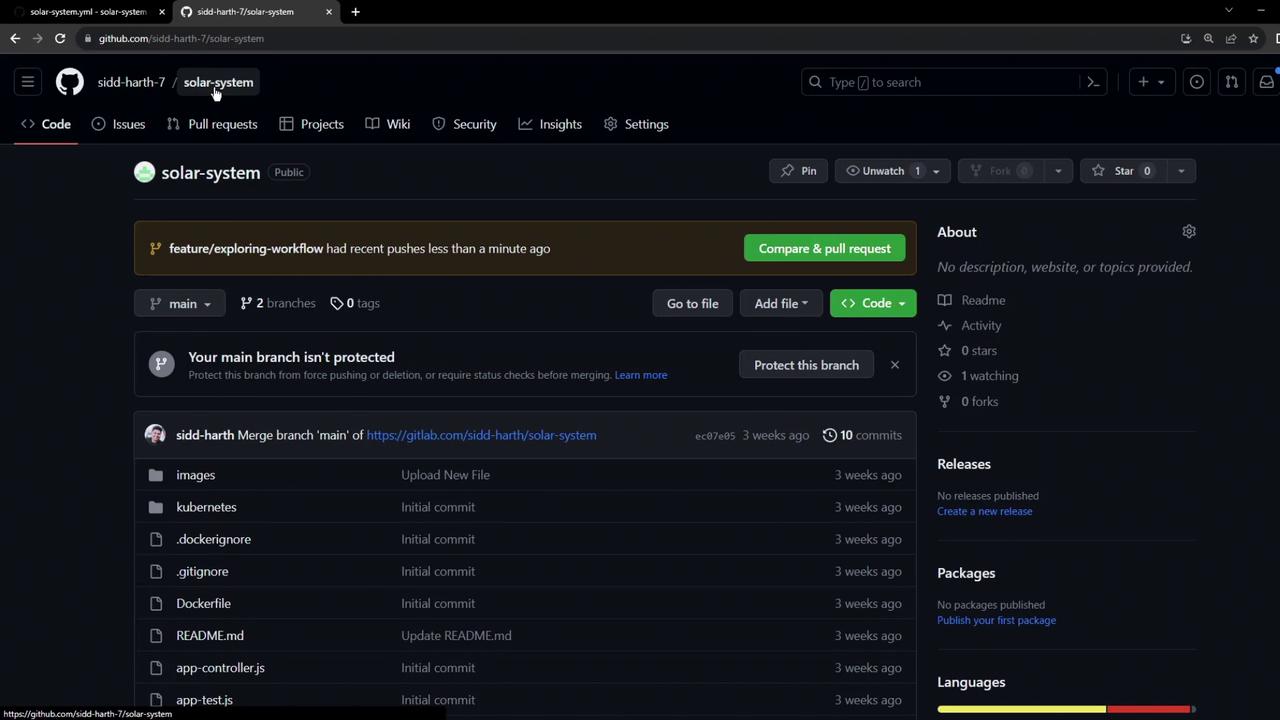
Task: Pin the solar-system repository
Action: click(799, 171)
